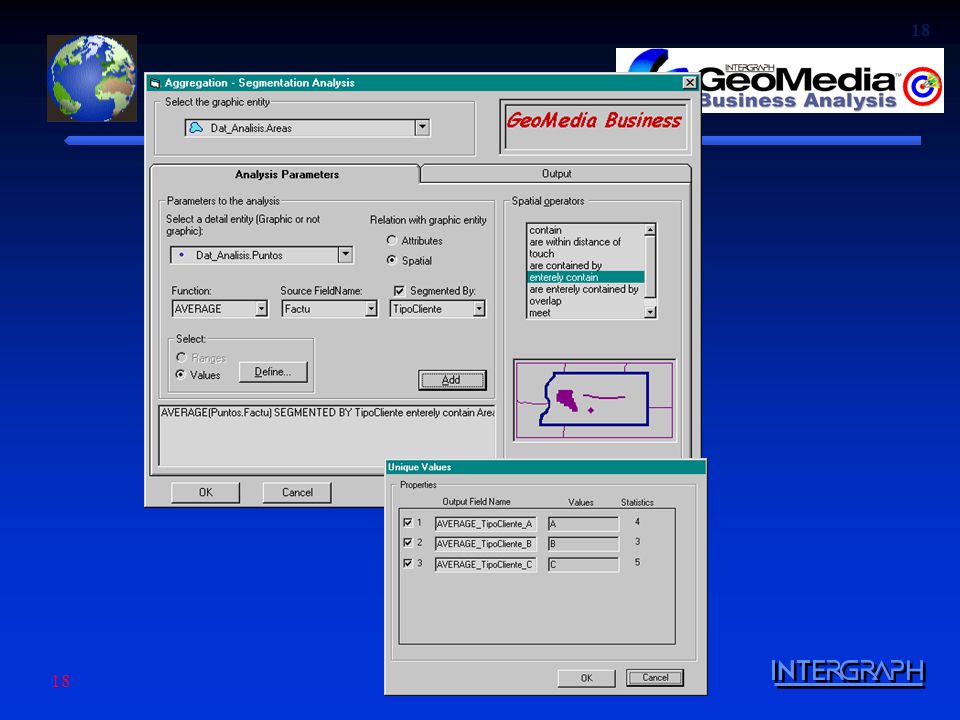The width and height of the screenshot is (960, 720).
Task: Toggle the Segmented By checkbox
Action: pos(399,291)
